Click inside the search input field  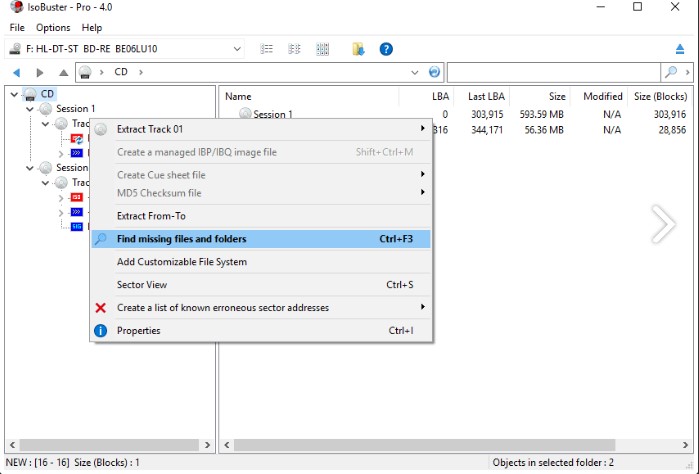click(554, 72)
